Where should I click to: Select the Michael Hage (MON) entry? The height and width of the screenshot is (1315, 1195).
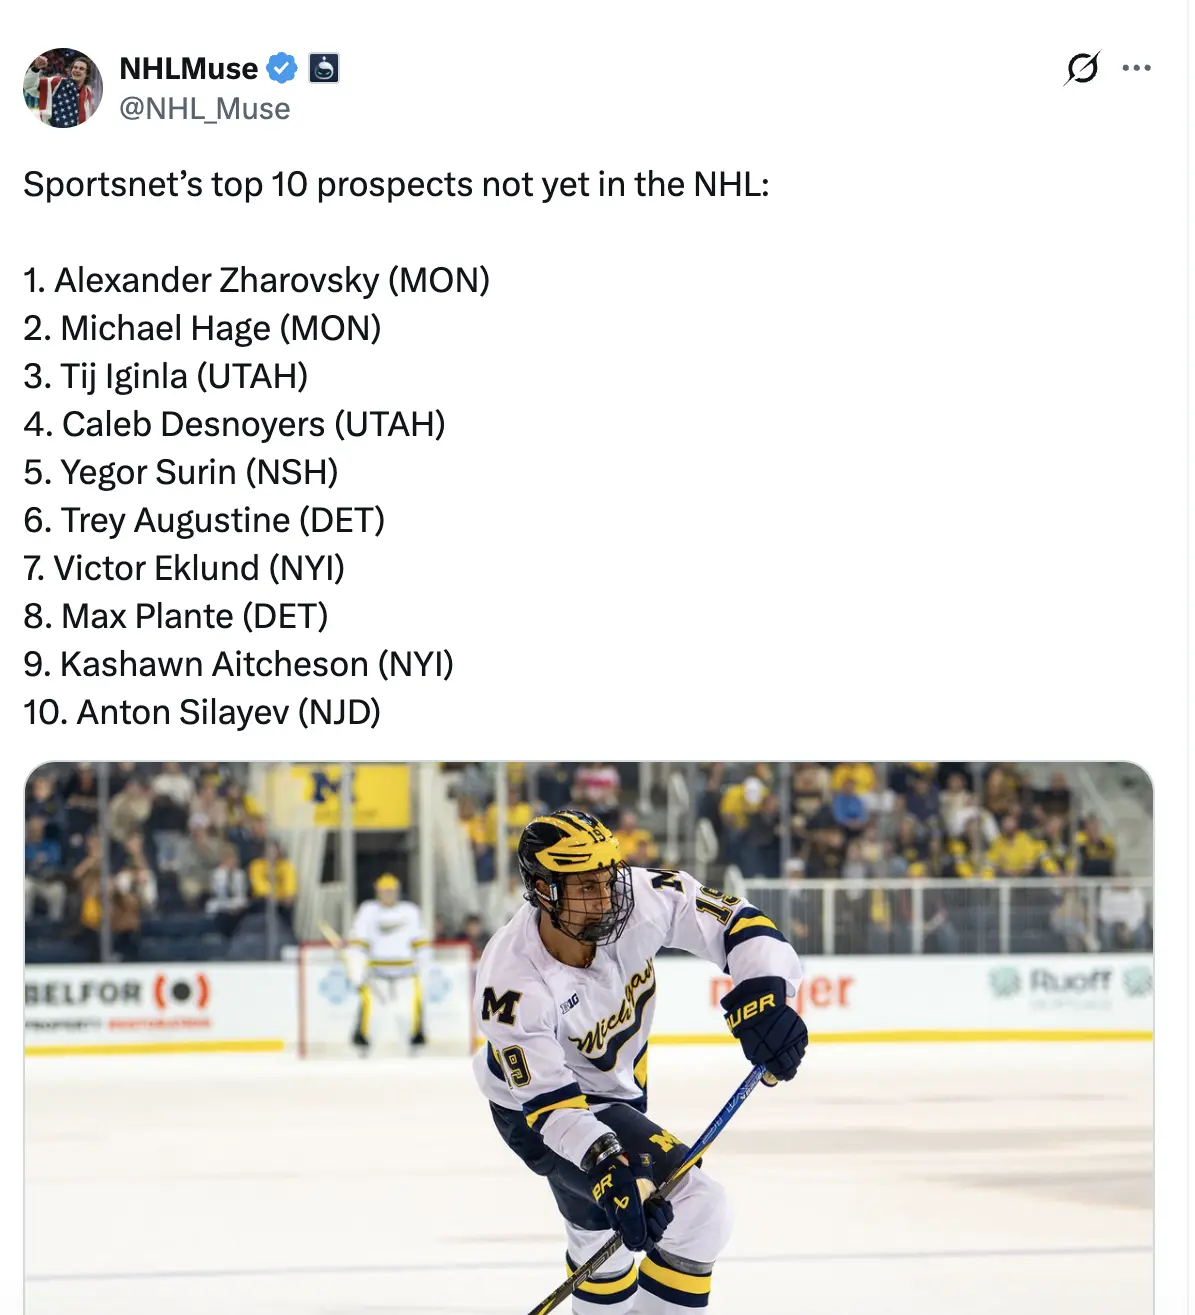pyautogui.click(x=202, y=329)
